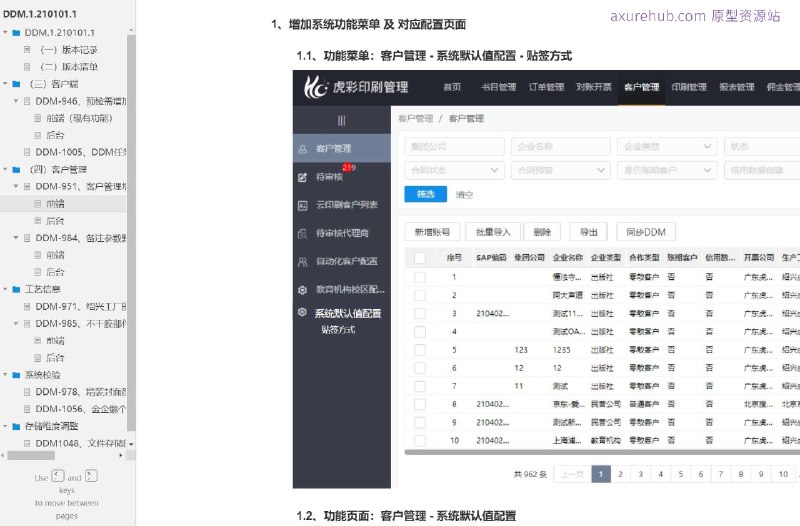Check the checkbox for row 8
This screenshot has height=526, width=800.
click(420, 404)
